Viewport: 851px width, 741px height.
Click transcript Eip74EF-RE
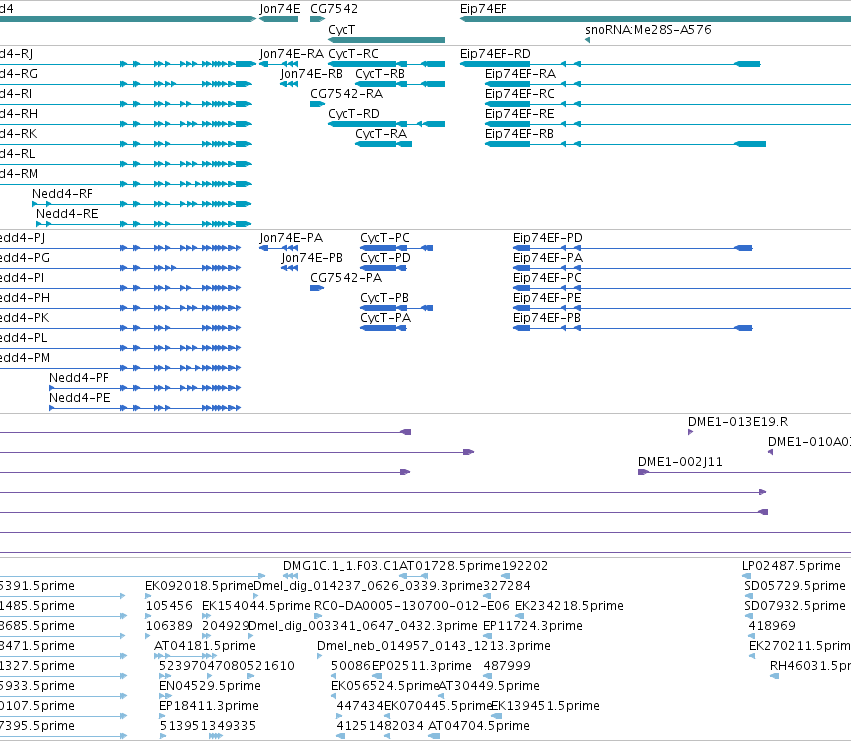(x=519, y=114)
